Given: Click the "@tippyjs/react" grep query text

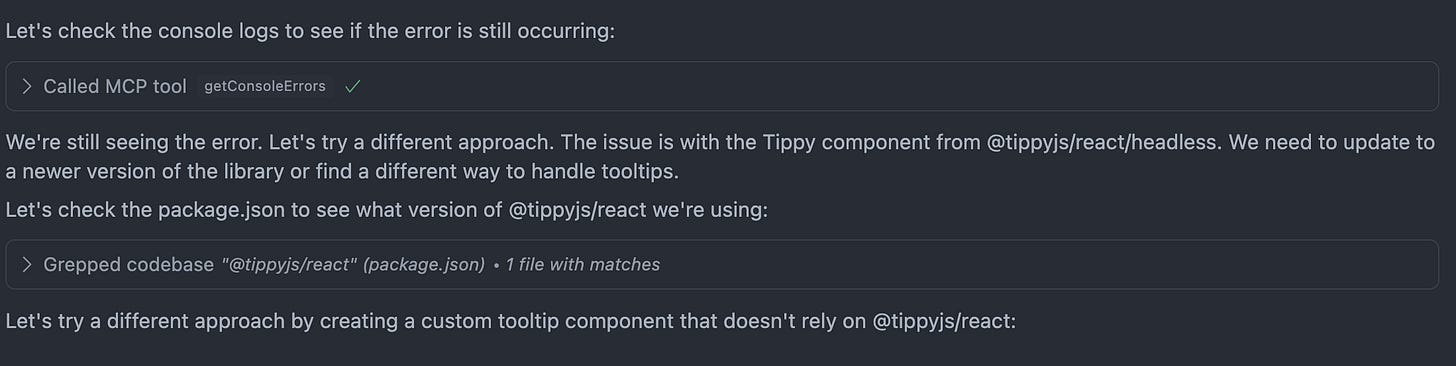Looking at the screenshot, I should 289,265.
